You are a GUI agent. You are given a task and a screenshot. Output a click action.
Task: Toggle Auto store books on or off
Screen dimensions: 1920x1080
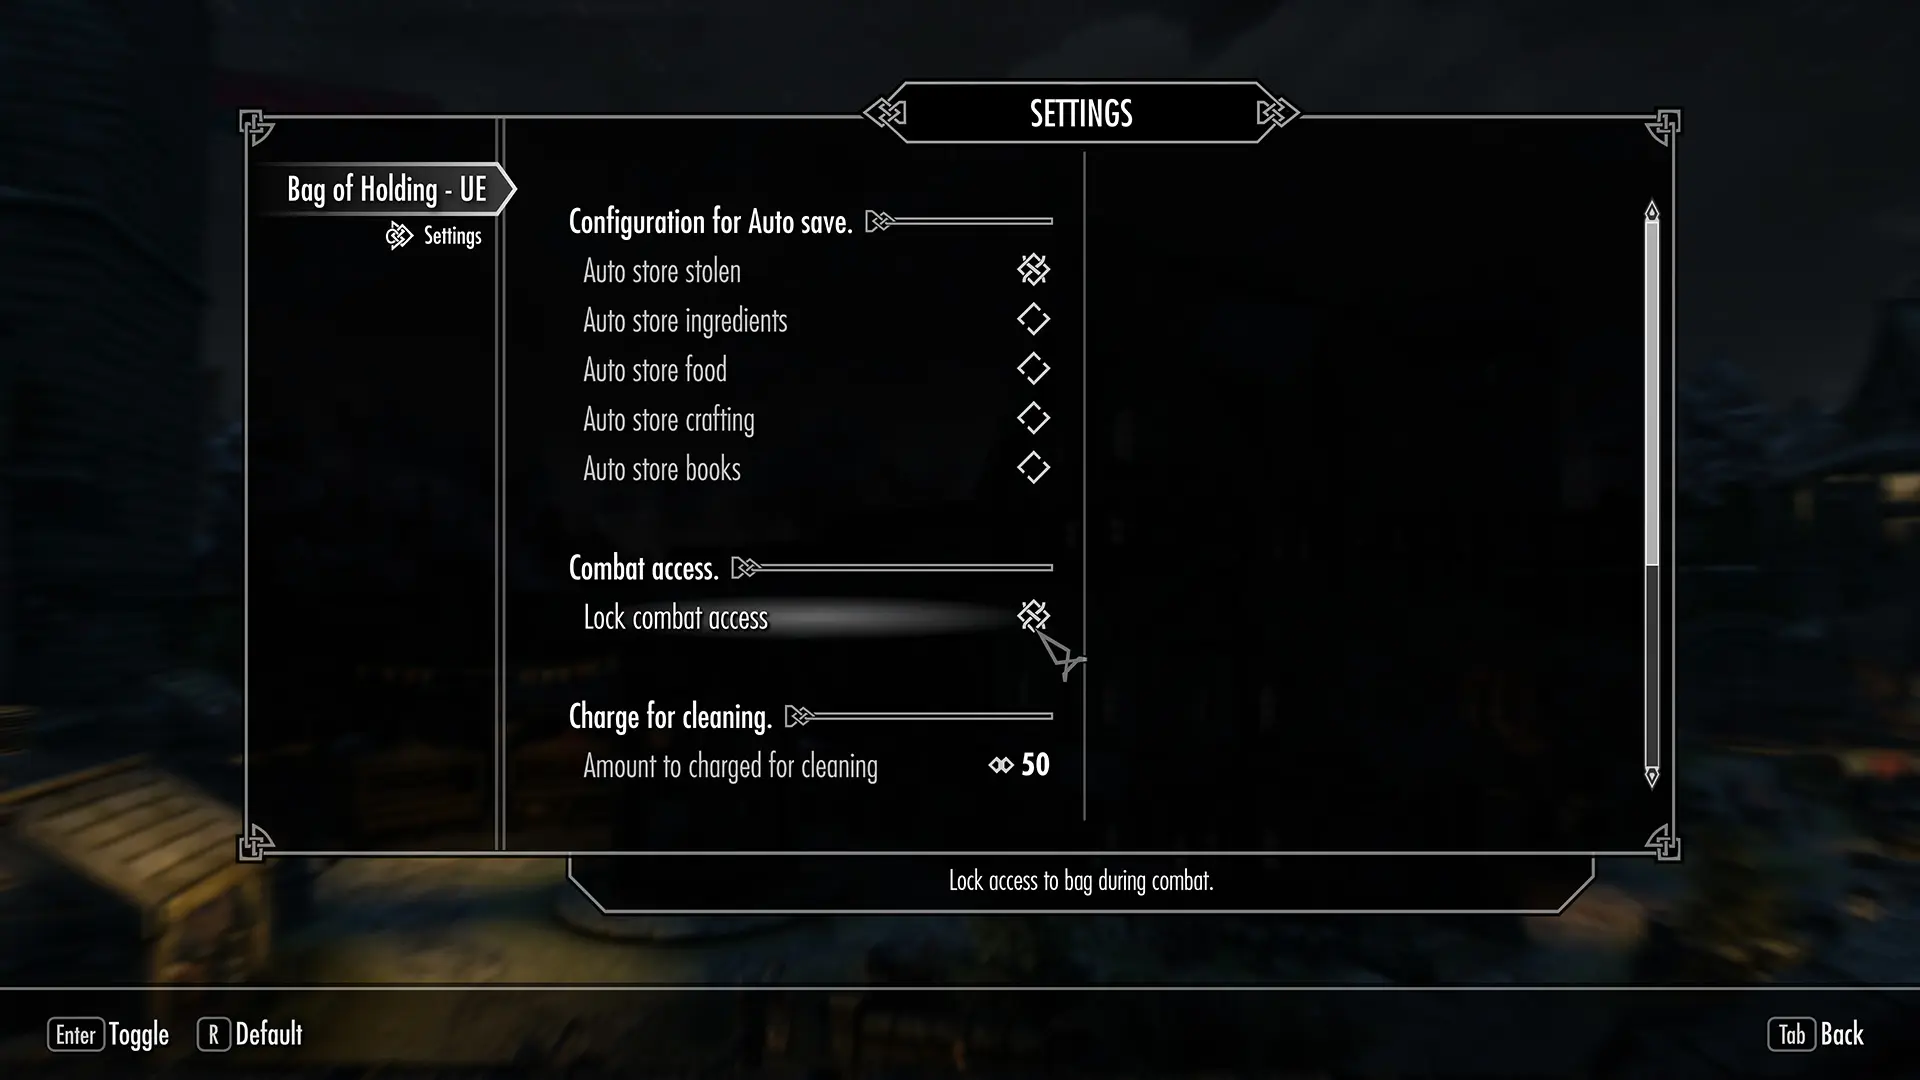pyautogui.click(x=1033, y=468)
